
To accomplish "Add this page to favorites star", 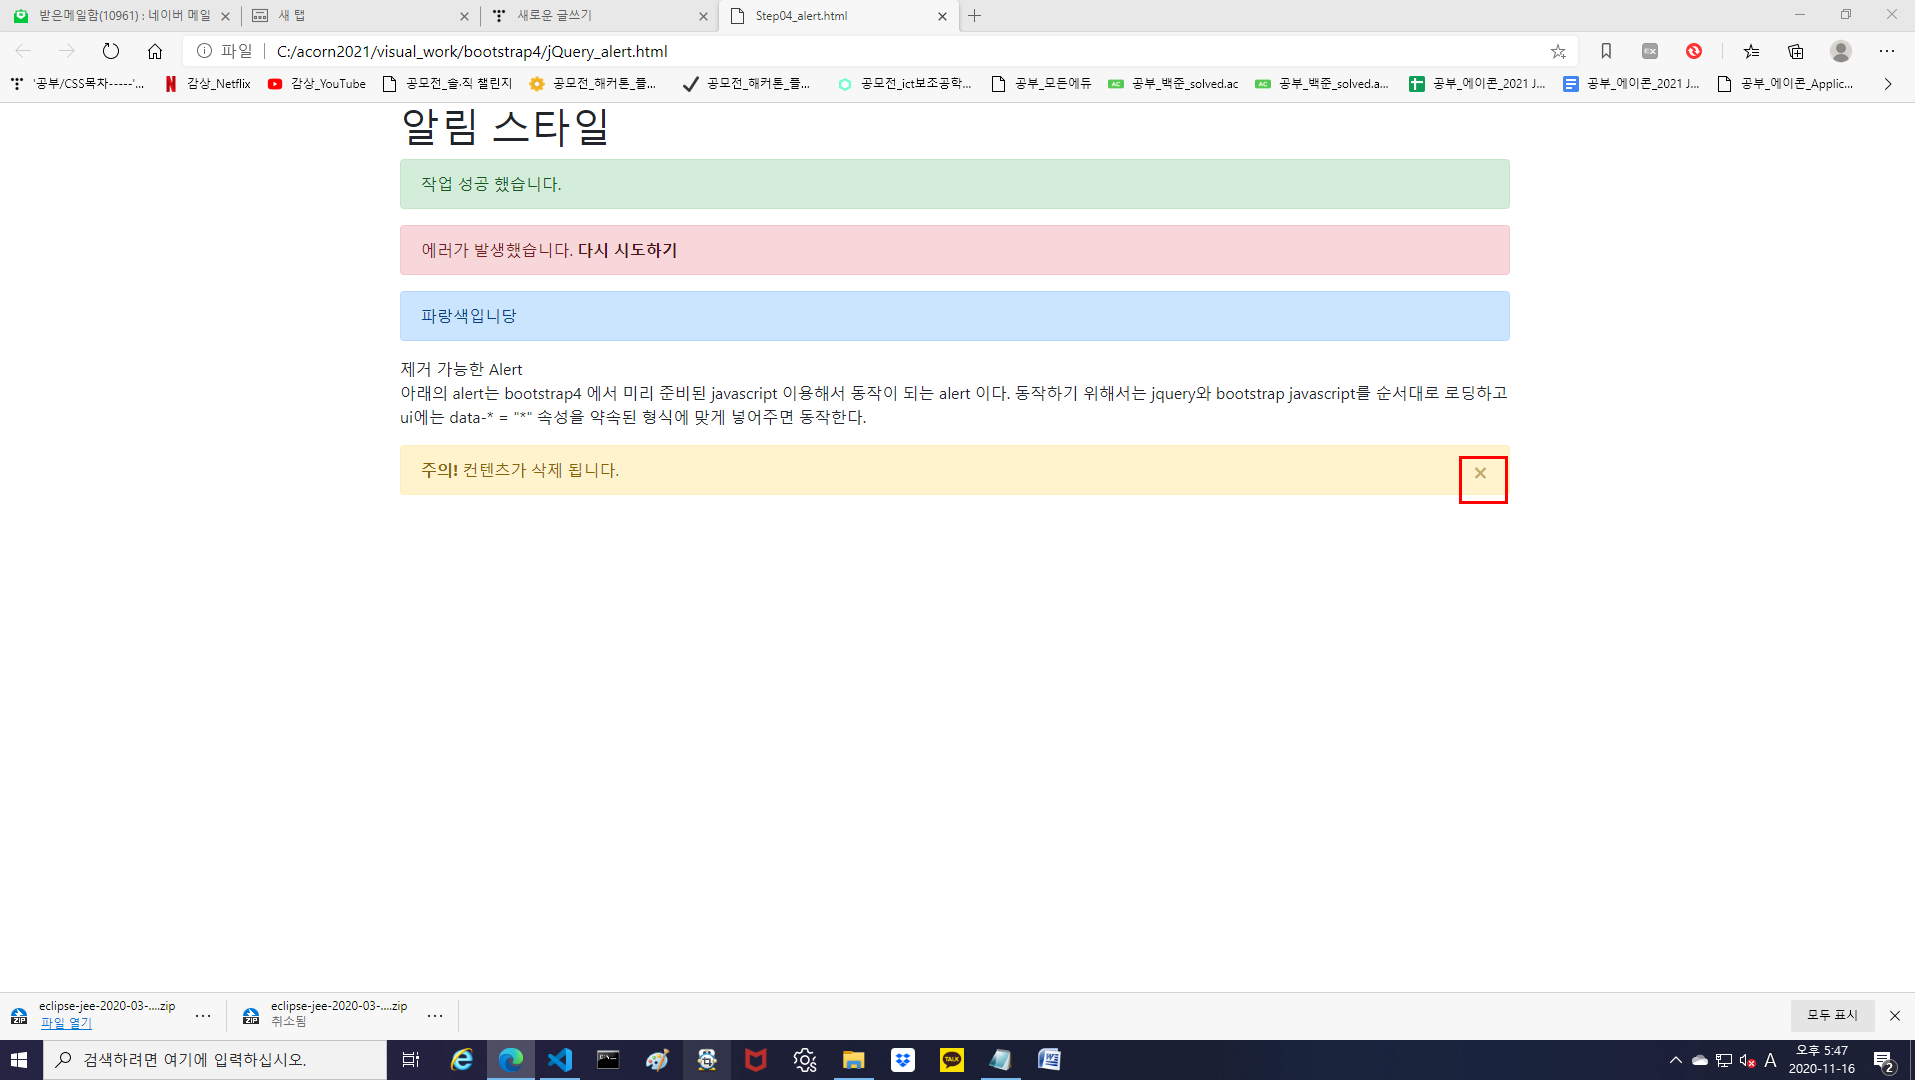I will 1558,51.
